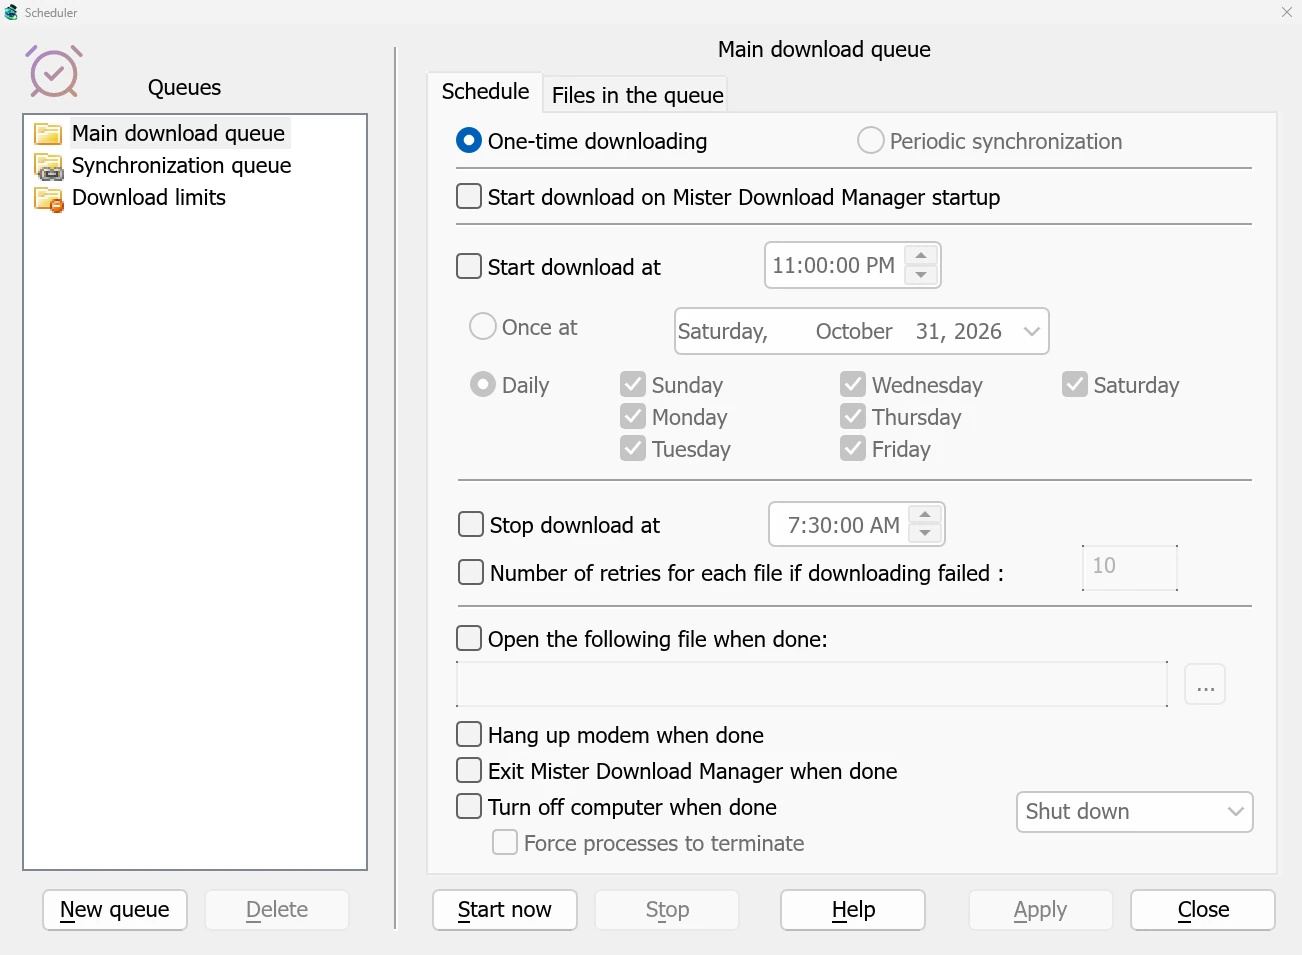Click the alarm clock scheduler icon

pos(54,71)
